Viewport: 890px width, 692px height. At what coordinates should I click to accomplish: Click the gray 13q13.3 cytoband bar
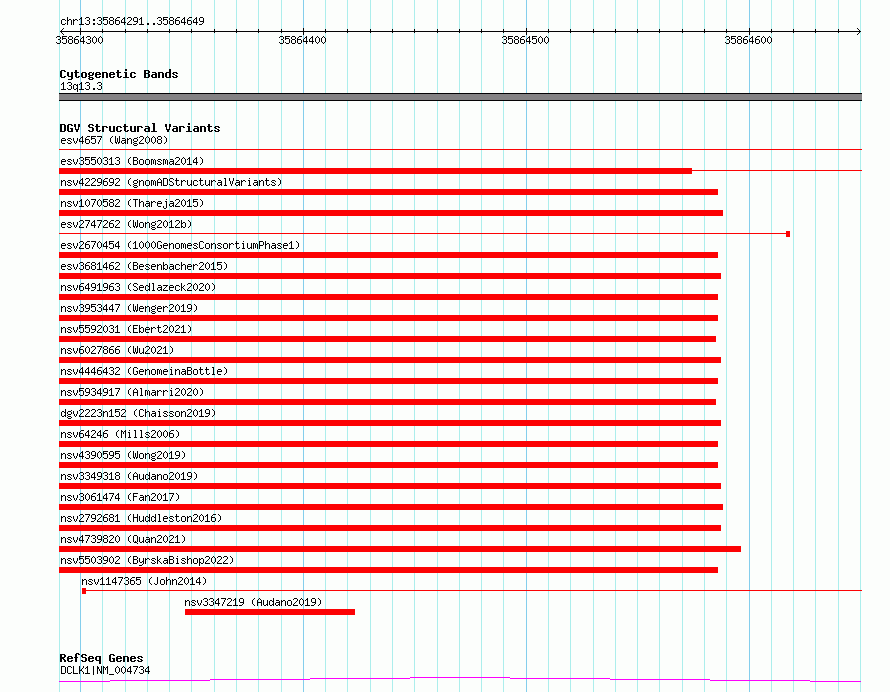pos(460,97)
